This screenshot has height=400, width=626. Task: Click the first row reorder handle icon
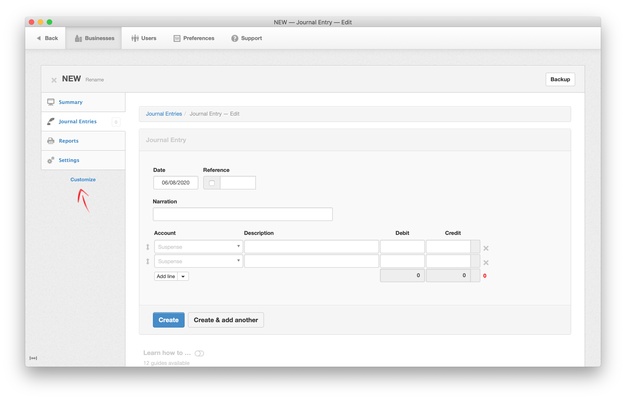click(148, 247)
